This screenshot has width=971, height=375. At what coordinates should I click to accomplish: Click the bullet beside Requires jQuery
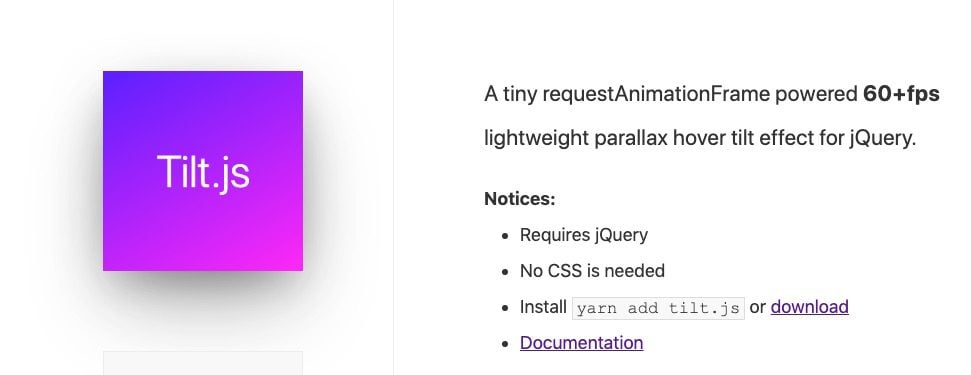point(507,236)
